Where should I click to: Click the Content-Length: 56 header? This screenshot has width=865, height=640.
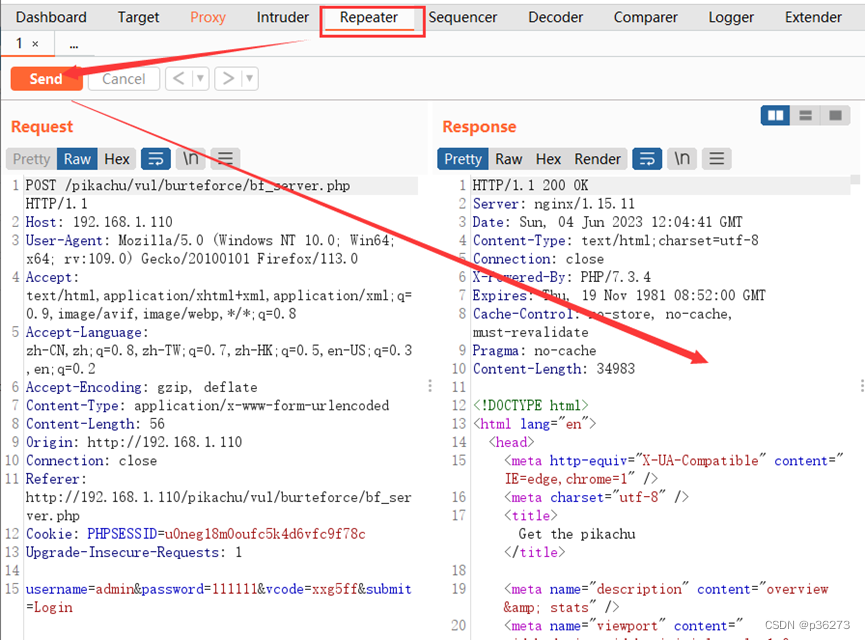click(95, 424)
